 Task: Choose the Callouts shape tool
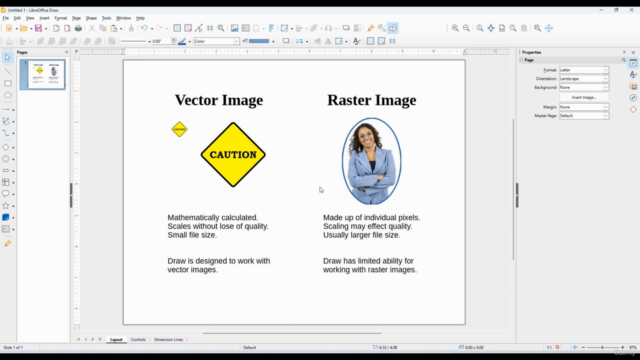6,194
